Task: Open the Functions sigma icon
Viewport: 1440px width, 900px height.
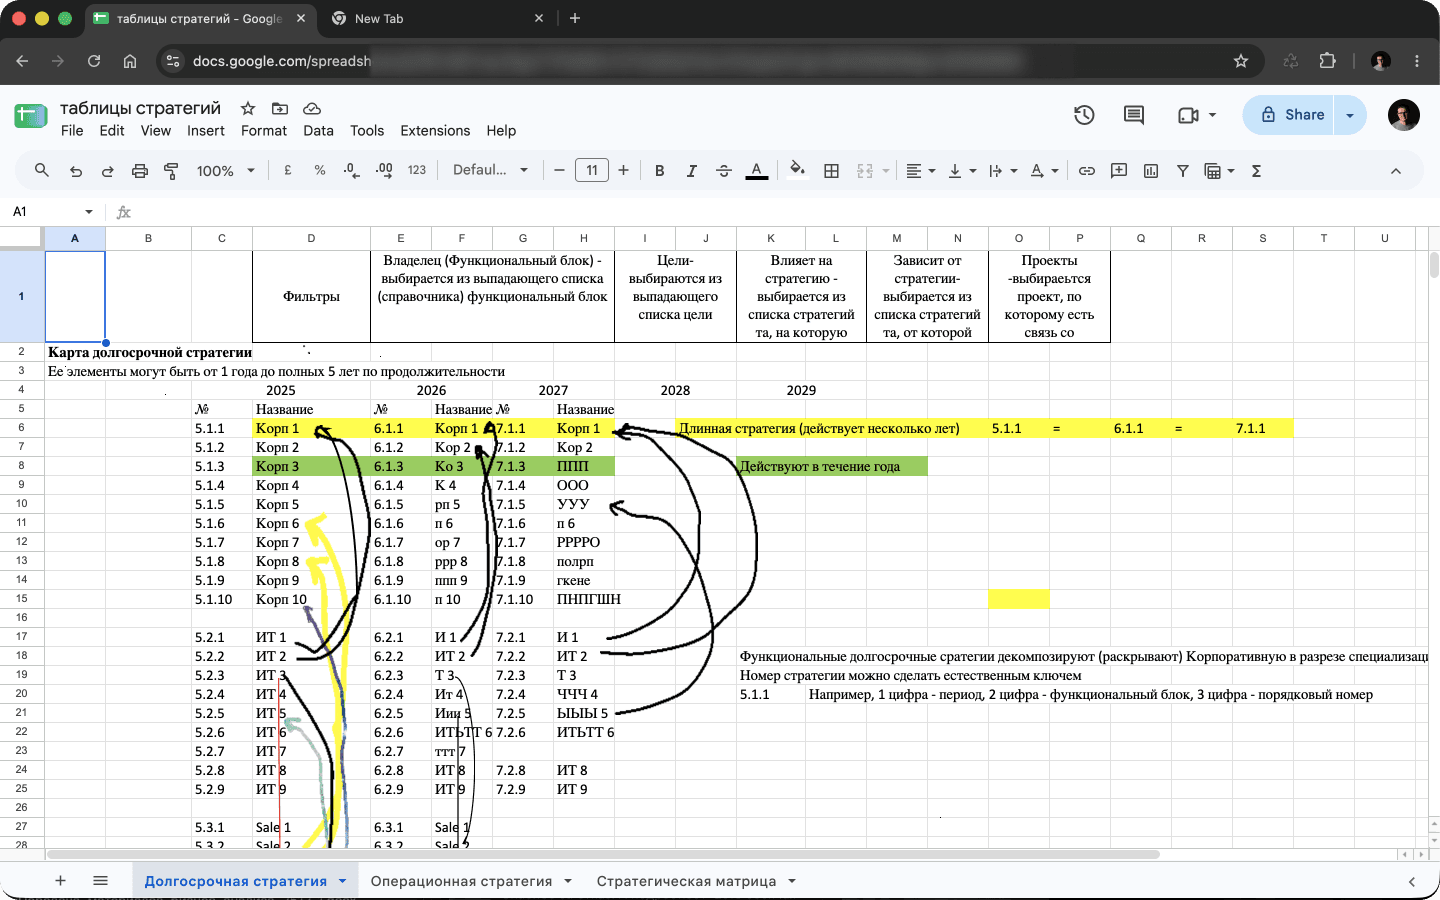Action: (x=1256, y=171)
